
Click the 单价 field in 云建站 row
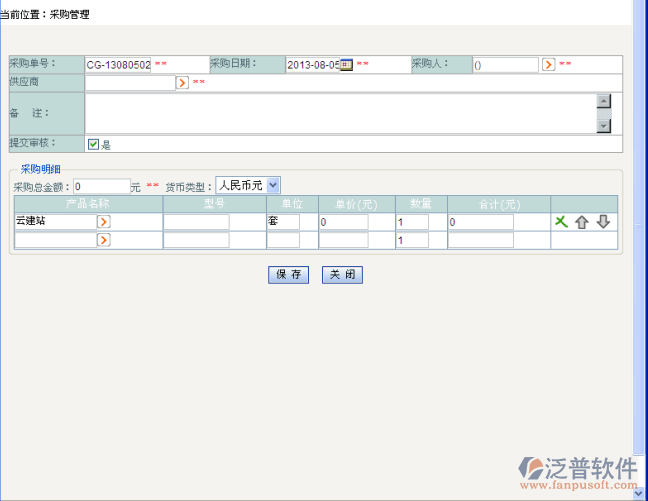[x=343, y=222]
